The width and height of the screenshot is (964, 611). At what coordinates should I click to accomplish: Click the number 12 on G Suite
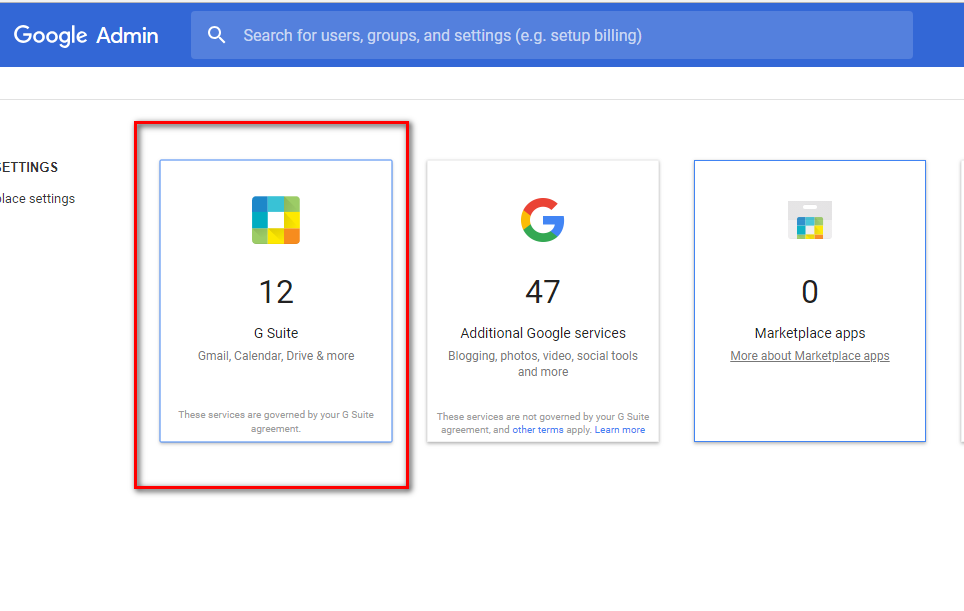pyautogui.click(x=276, y=292)
